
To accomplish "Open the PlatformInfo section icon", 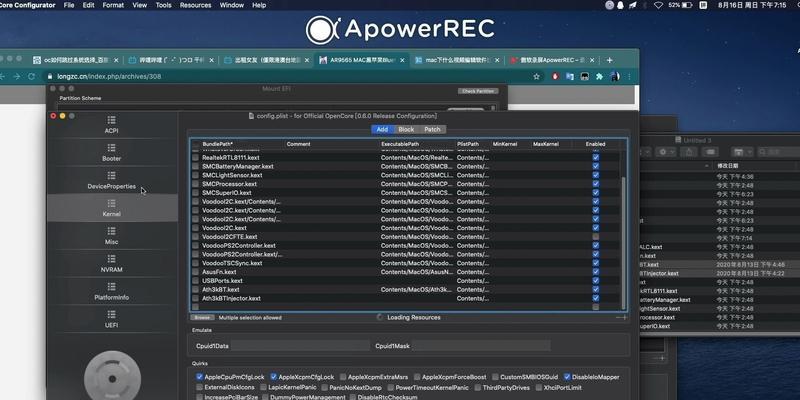I will coord(111,287).
